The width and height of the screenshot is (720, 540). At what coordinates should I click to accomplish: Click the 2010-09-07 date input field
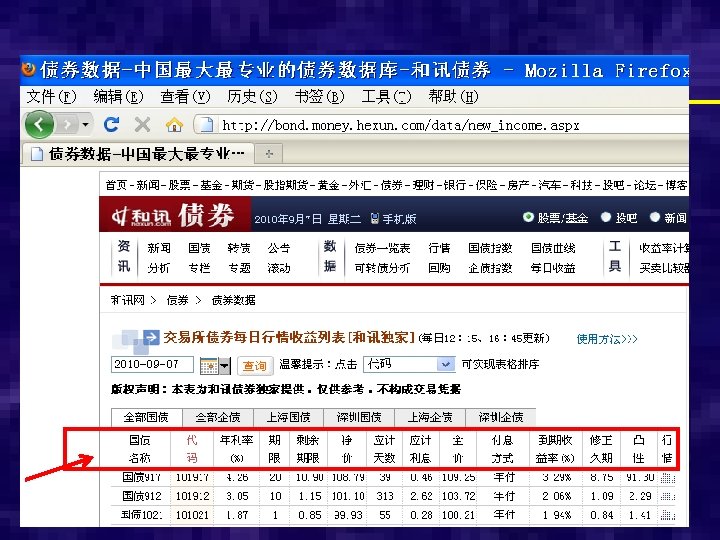(x=152, y=365)
